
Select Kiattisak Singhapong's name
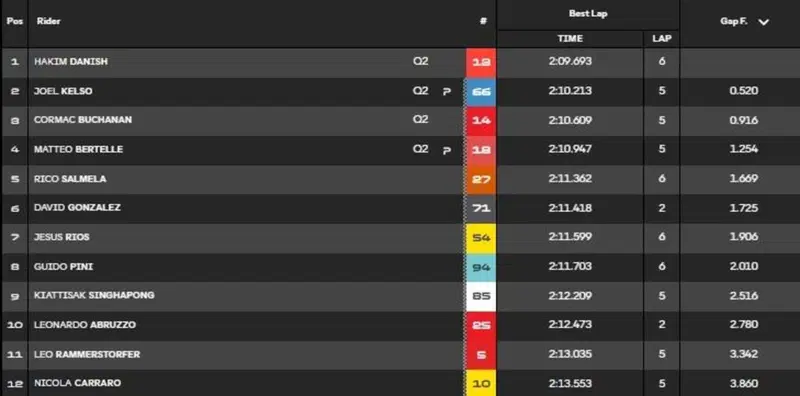point(94,295)
